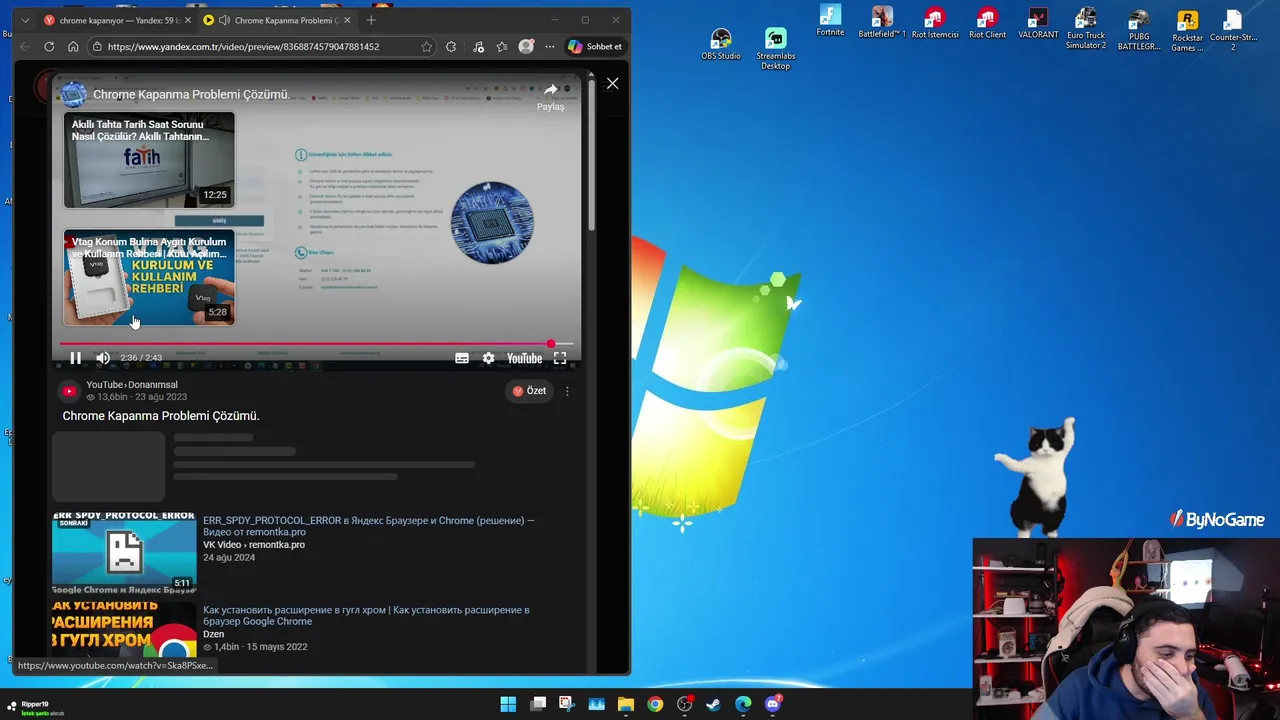Select the Rockstar Games desktop shortcut
Screen dimensions: 1280x720
tap(1188, 31)
